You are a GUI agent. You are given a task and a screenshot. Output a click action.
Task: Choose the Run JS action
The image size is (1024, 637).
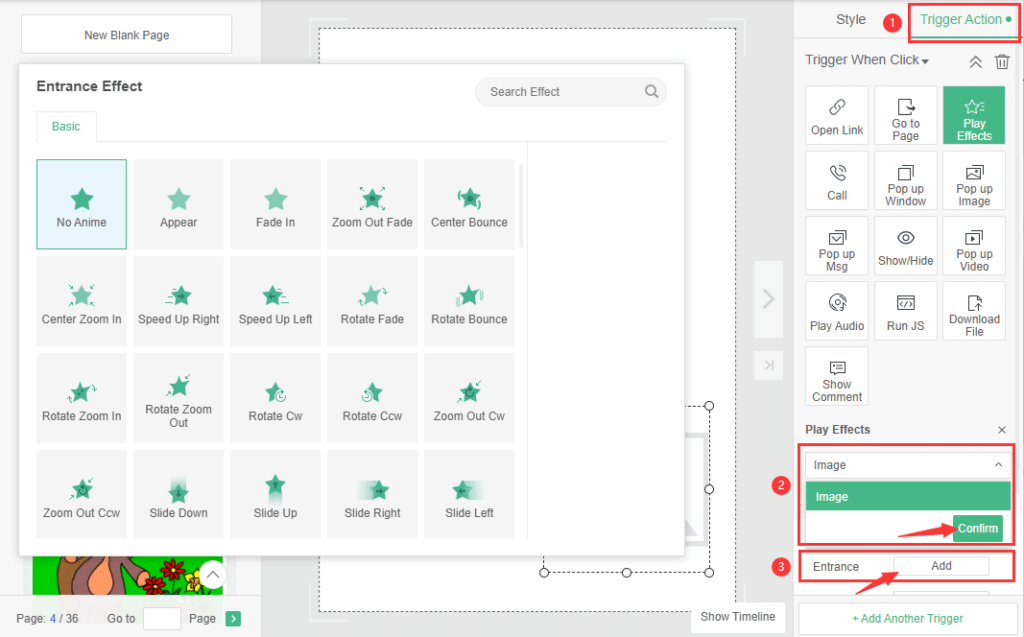pos(905,311)
